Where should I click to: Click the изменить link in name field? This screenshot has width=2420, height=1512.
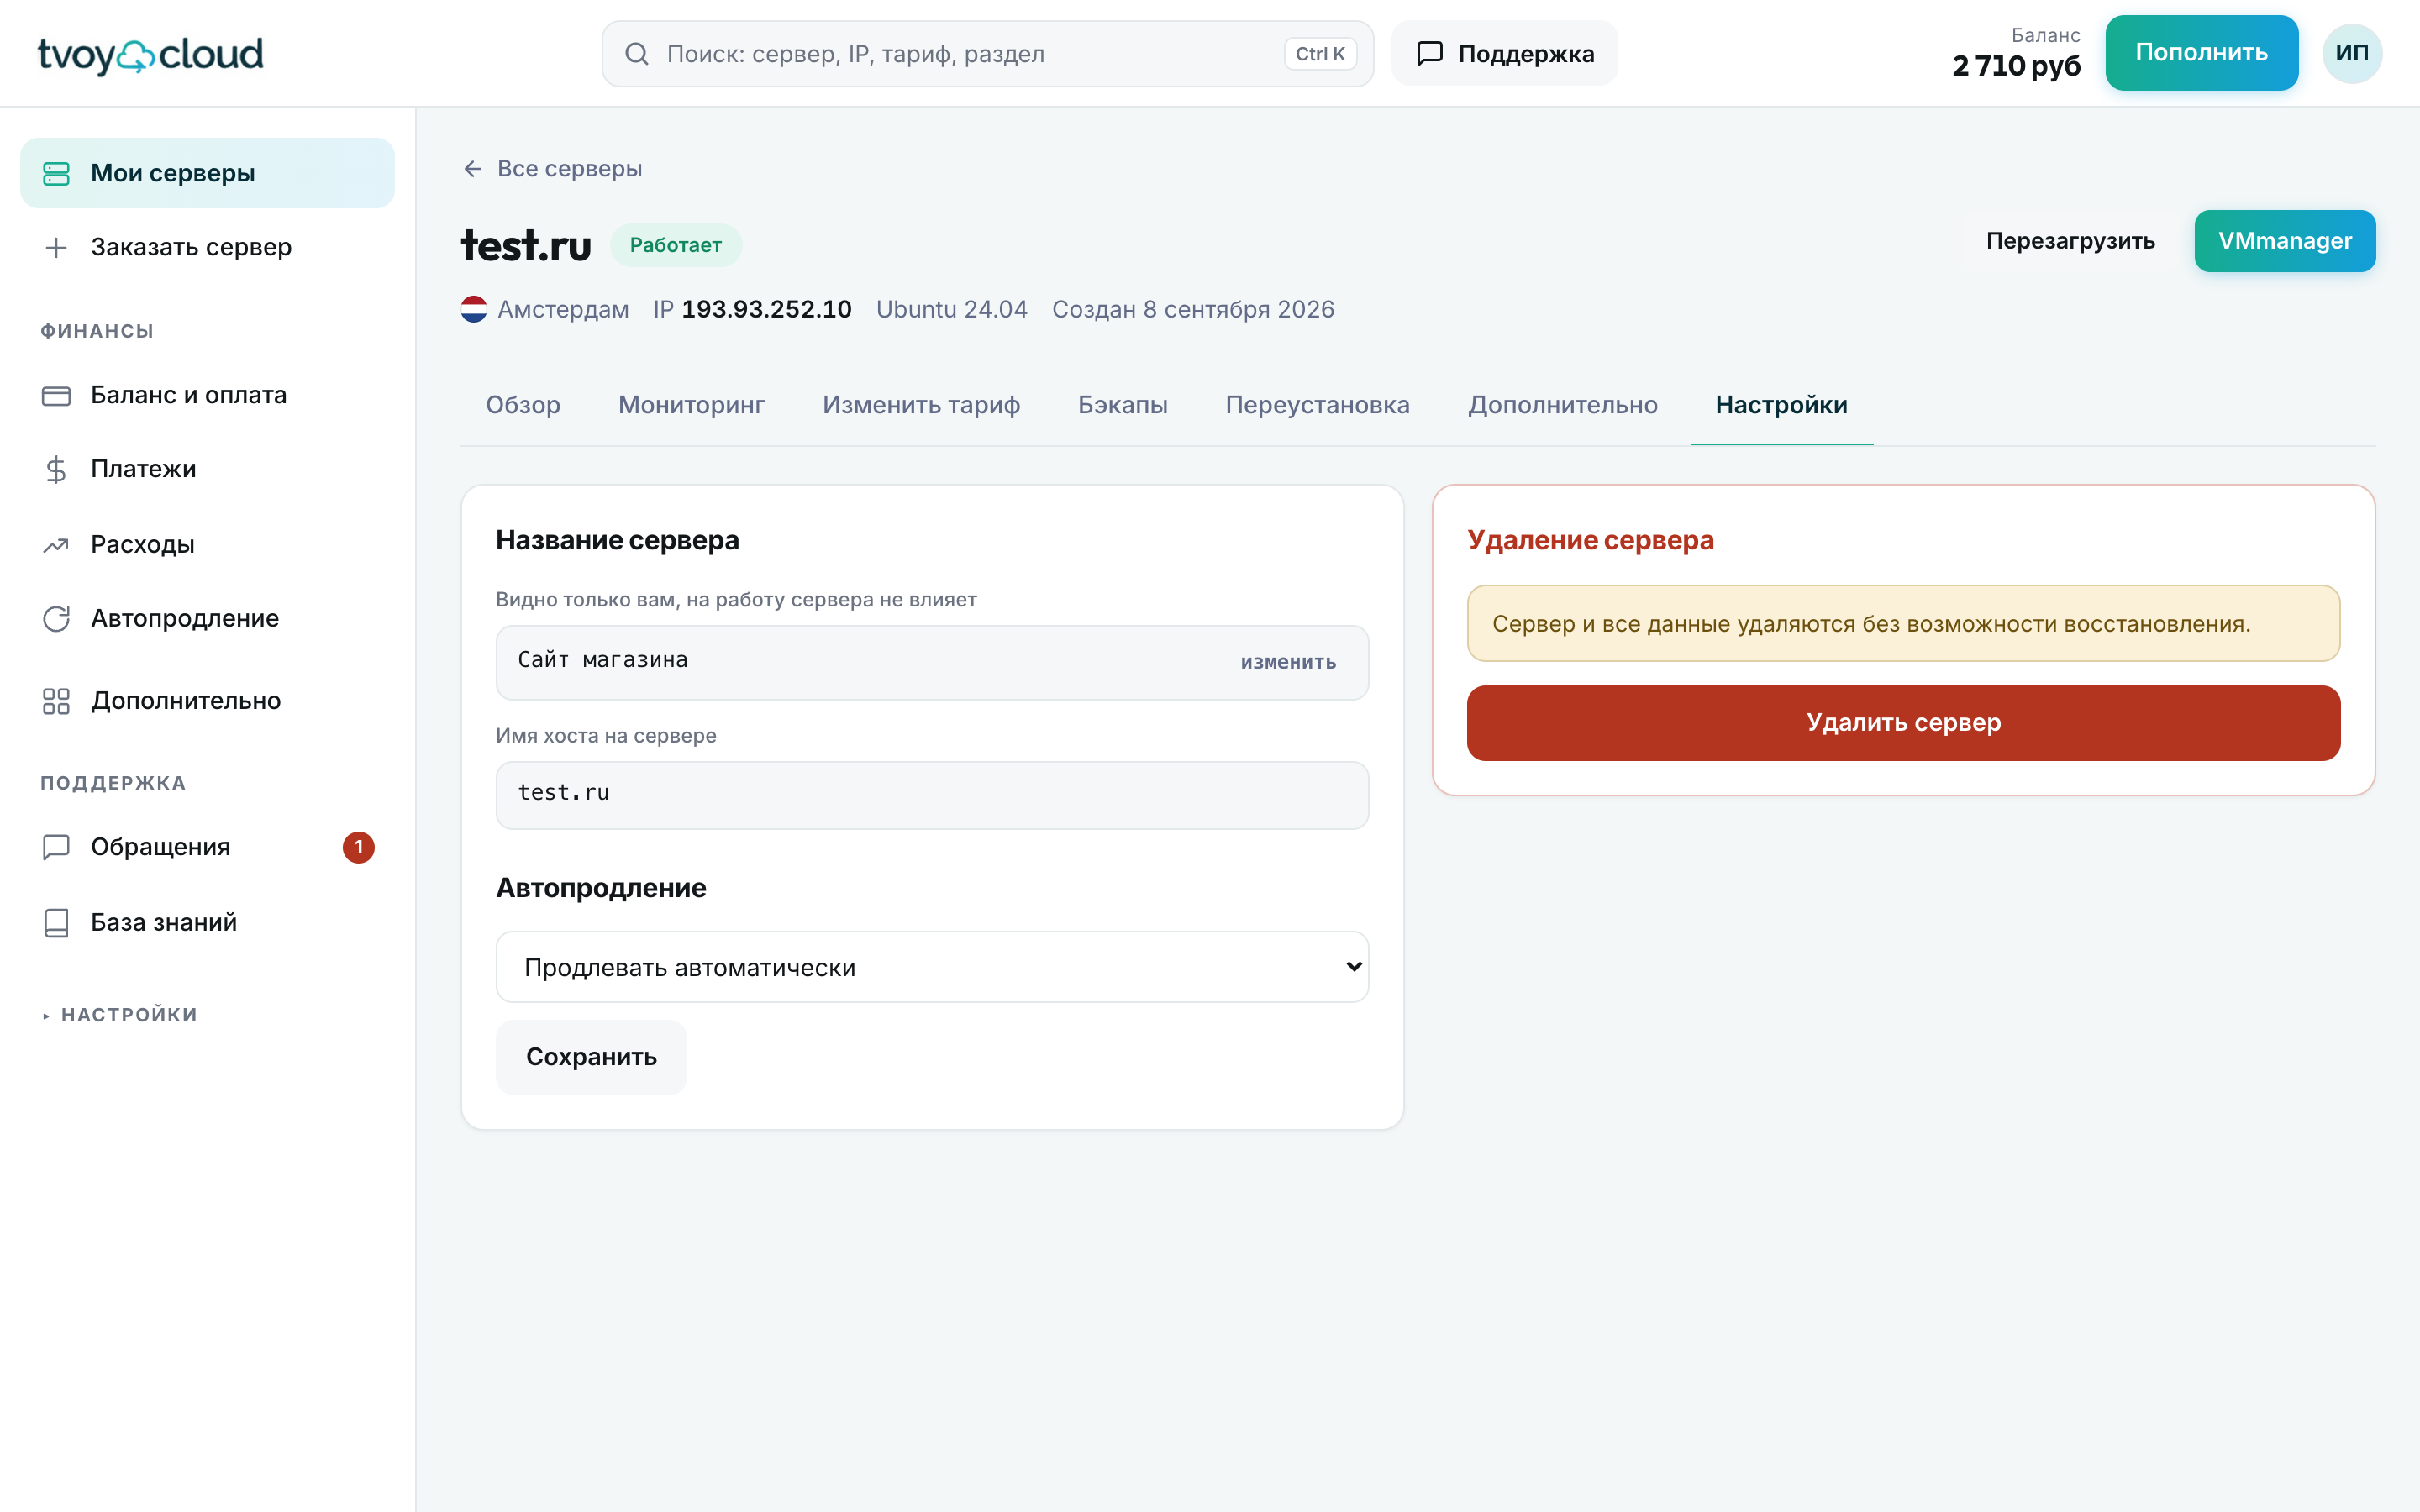pos(1289,662)
